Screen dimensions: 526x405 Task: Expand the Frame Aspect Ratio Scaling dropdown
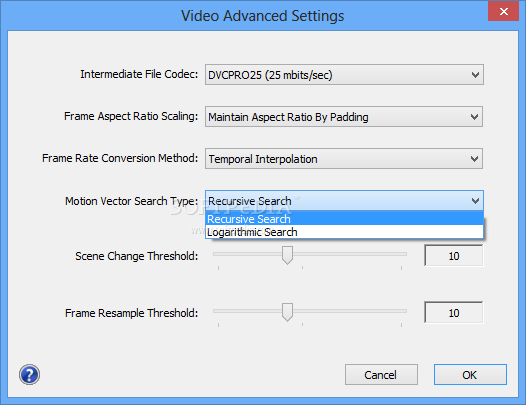(344, 117)
